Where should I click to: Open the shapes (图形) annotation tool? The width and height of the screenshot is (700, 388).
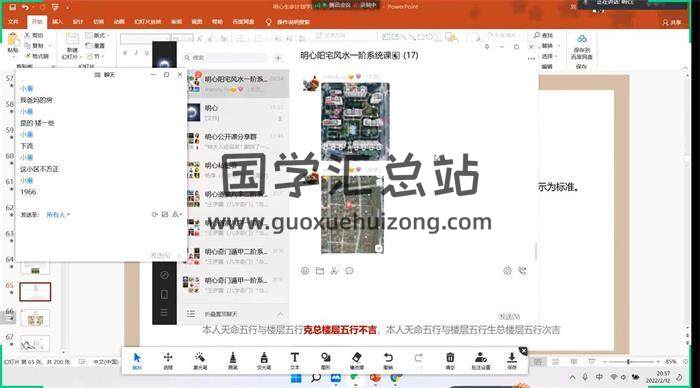pyautogui.click(x=325, y=360)
